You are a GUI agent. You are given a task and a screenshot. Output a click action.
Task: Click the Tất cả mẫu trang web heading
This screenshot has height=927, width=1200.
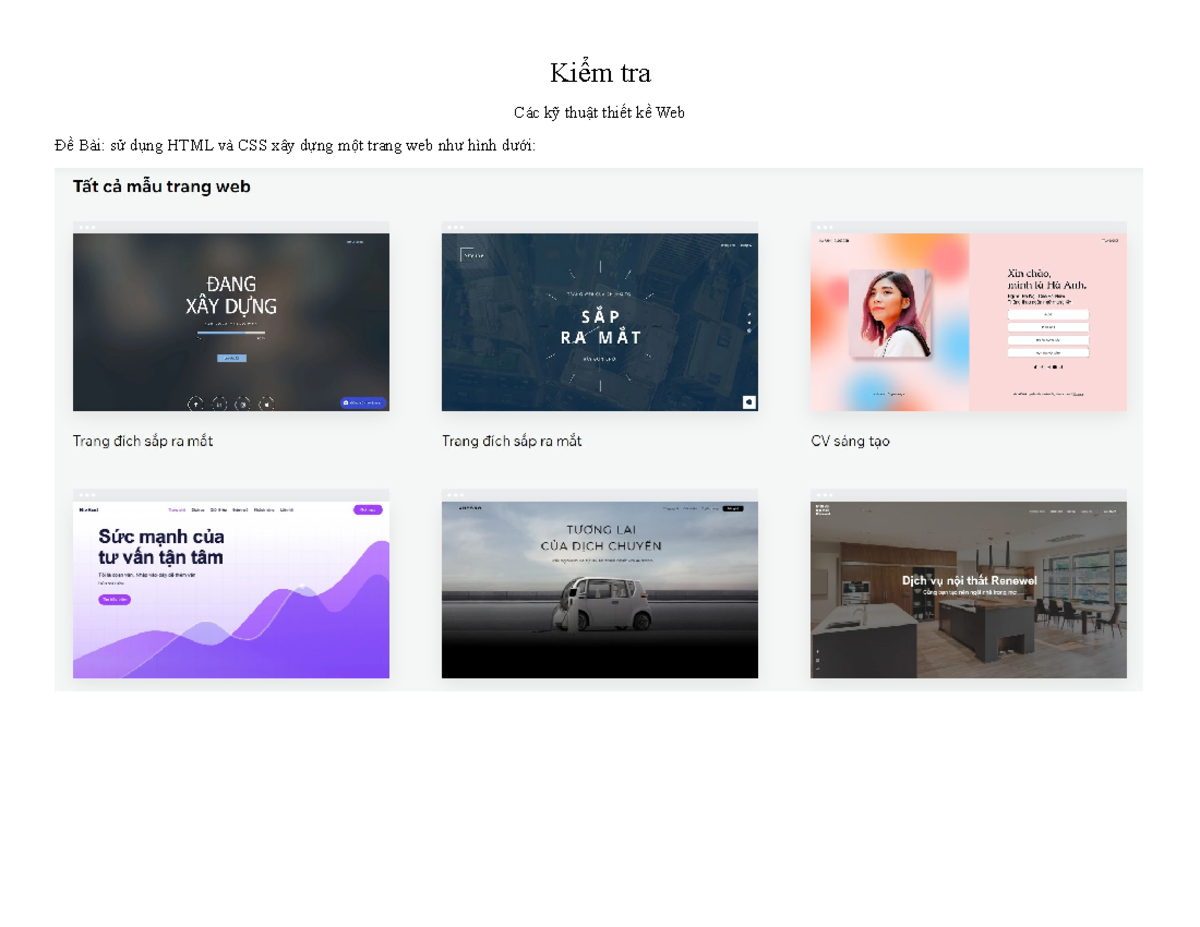coord(161,186)
